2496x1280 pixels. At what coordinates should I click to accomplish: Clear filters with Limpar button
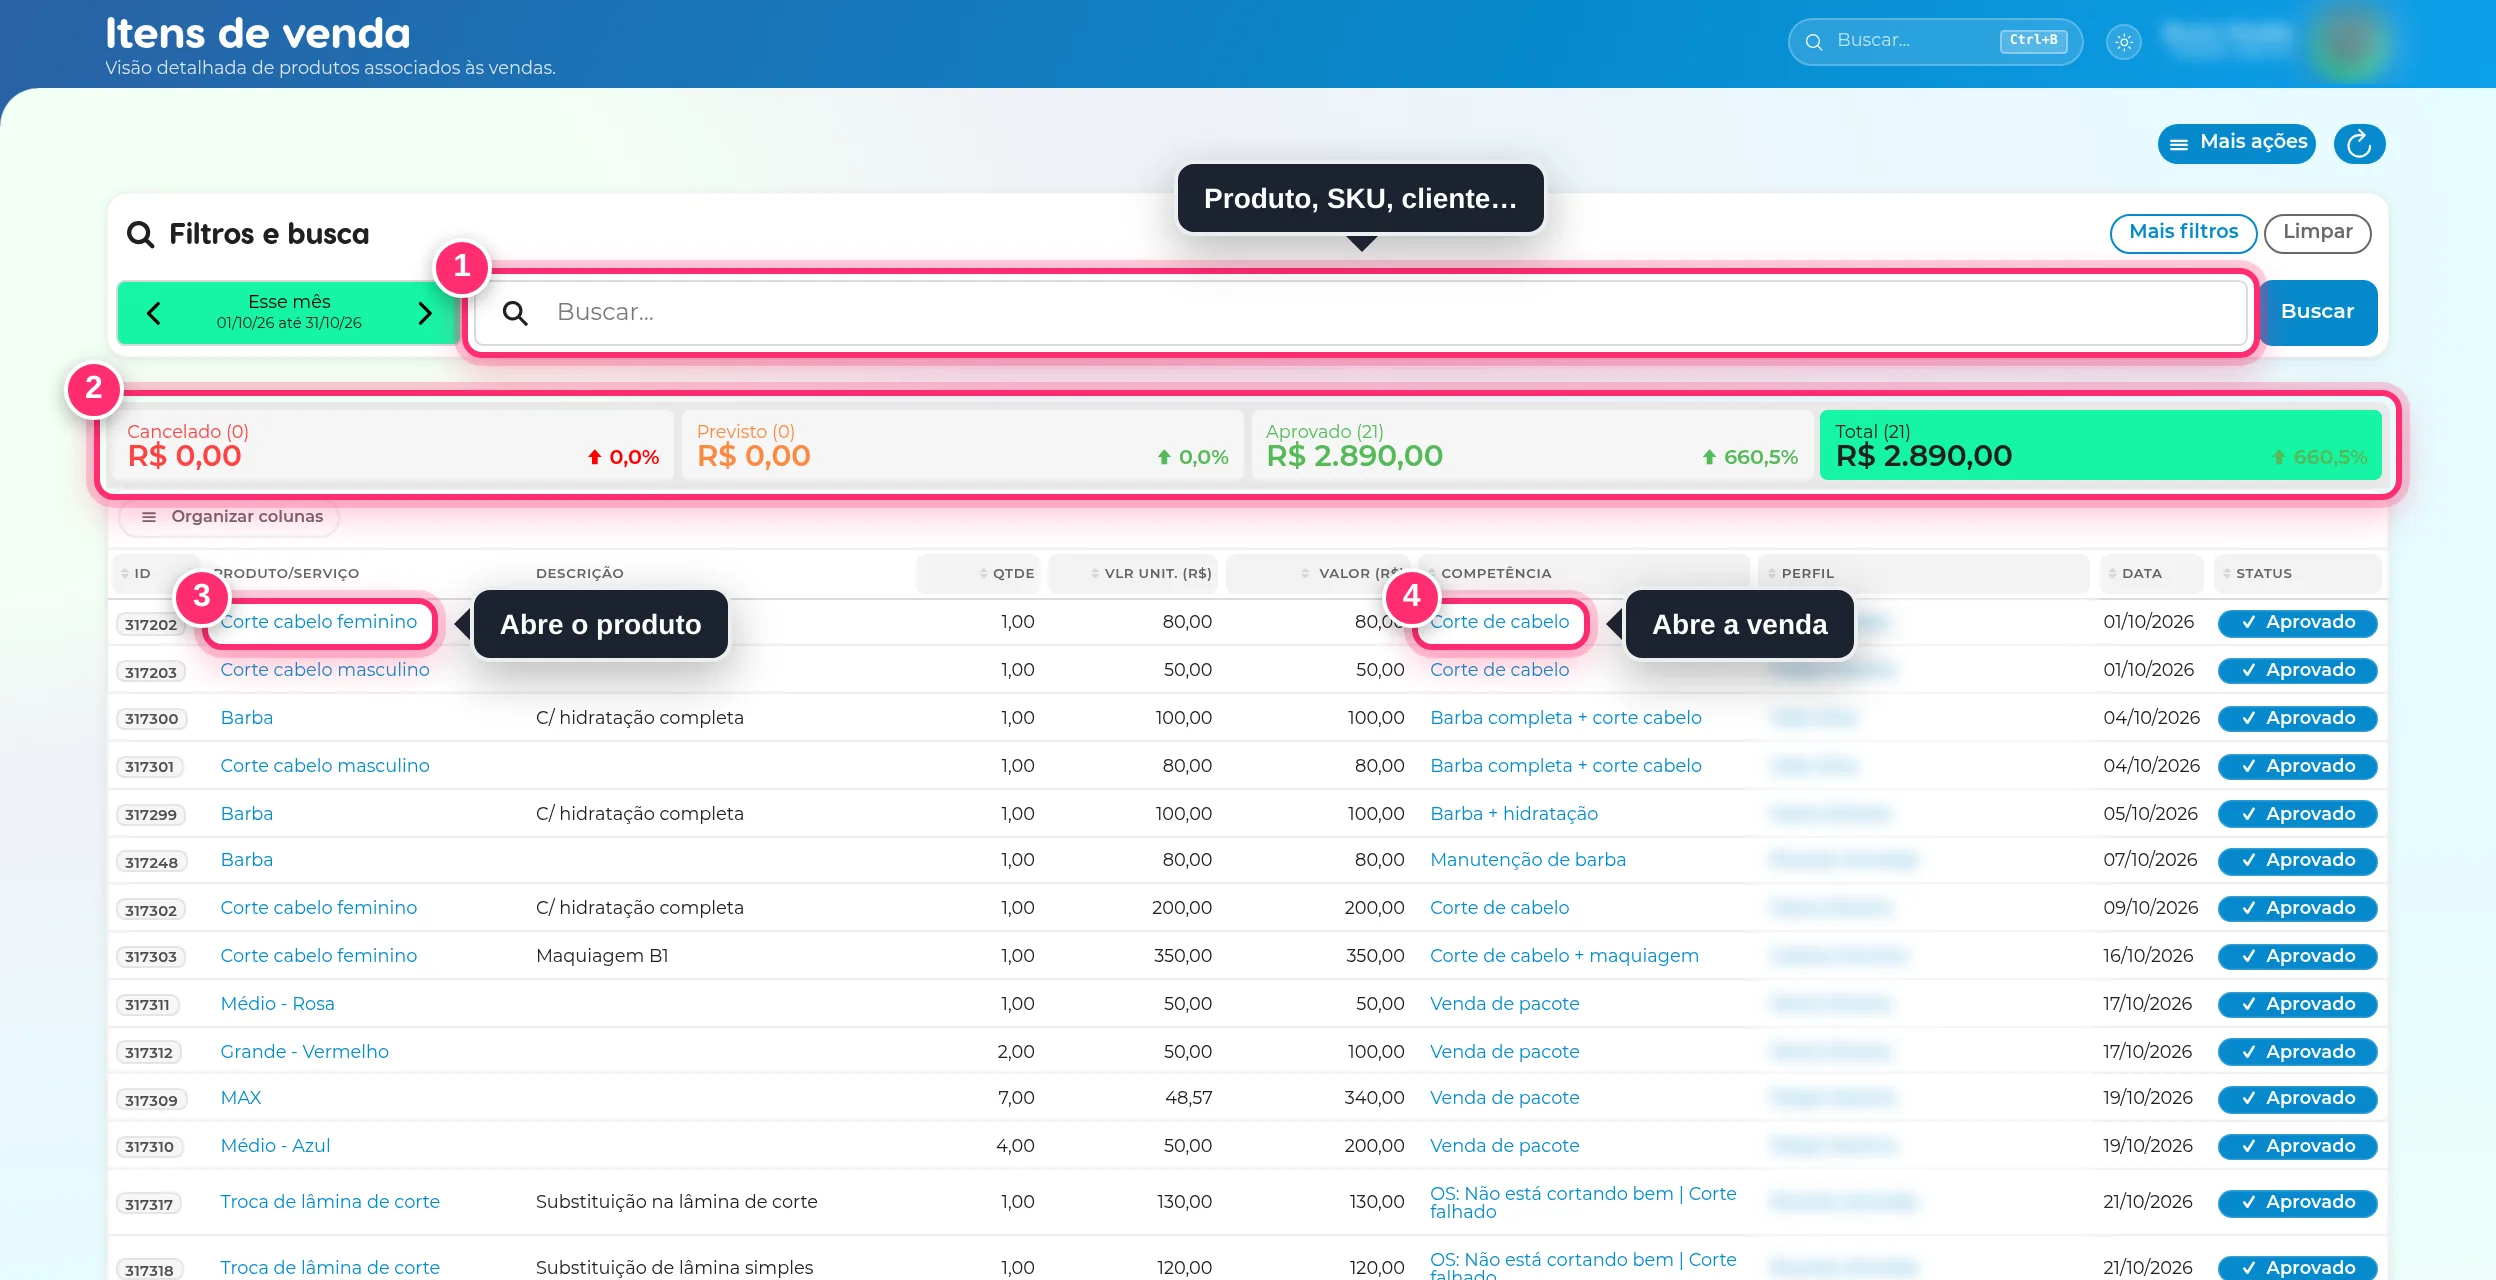point(2317,232)
